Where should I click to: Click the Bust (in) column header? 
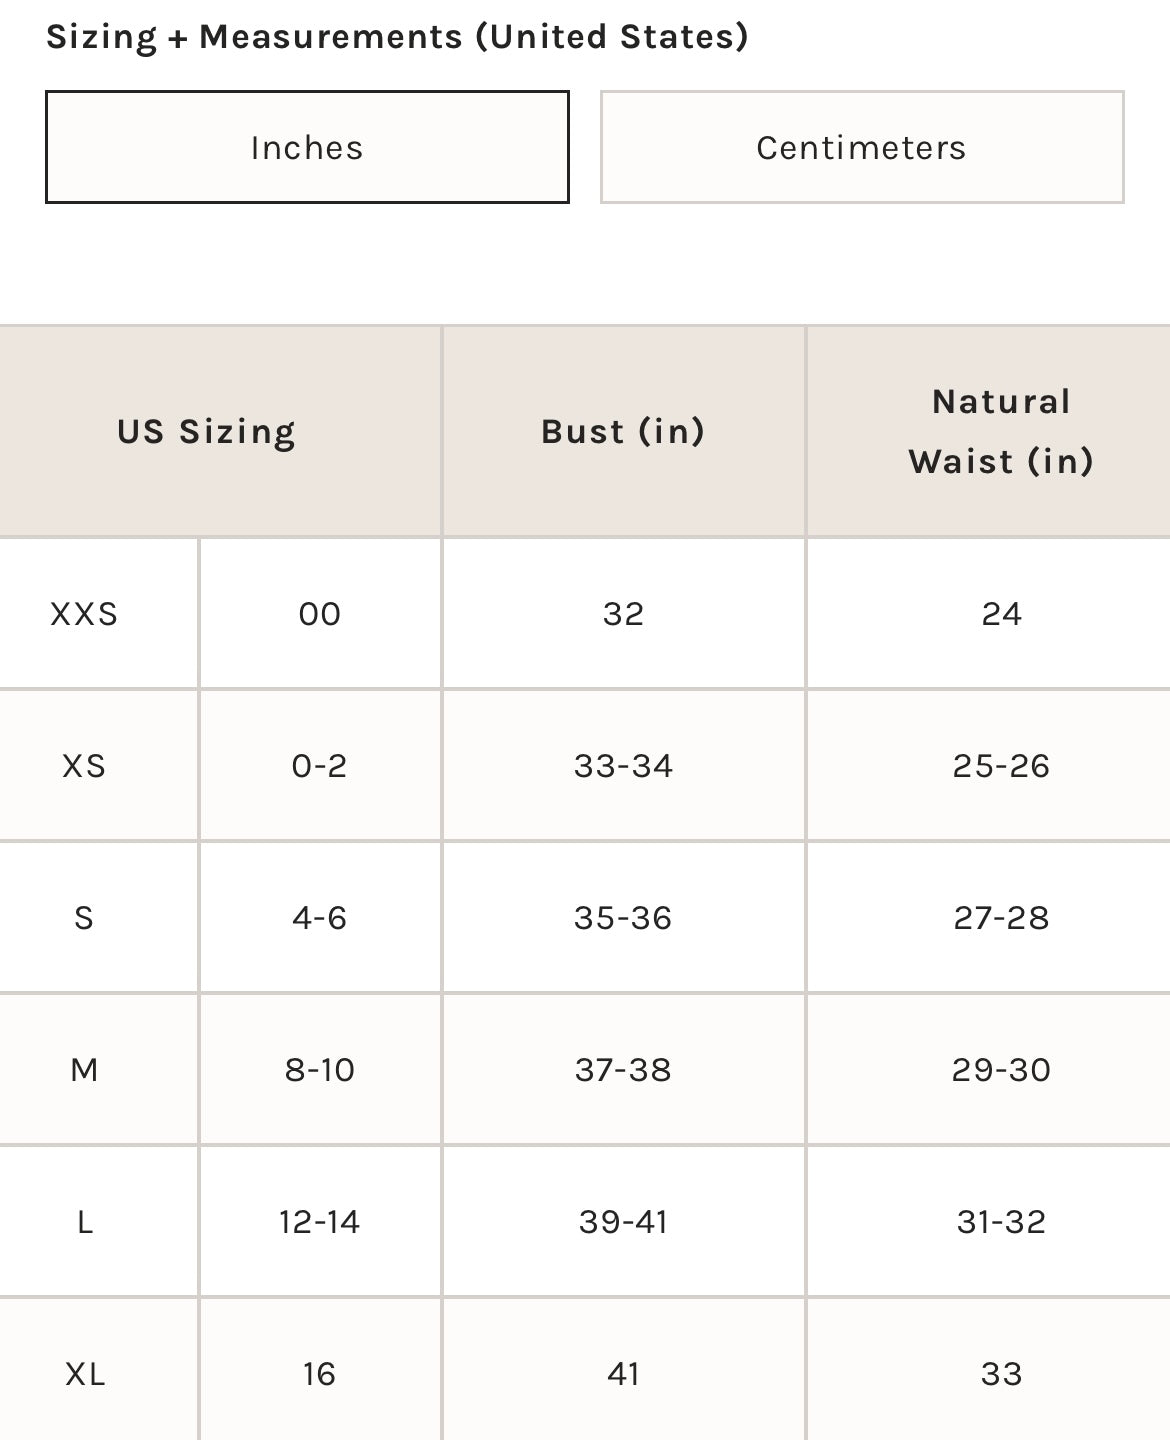pos(623,431)
